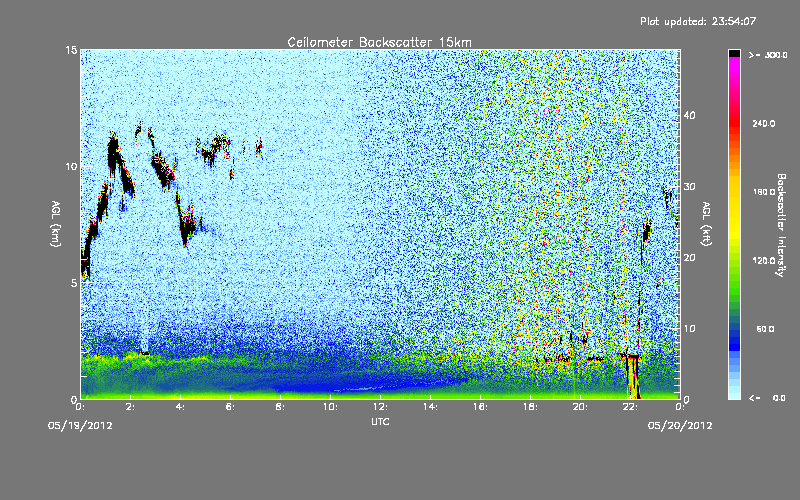Click the 14: hour tick label
Image resolution: width=800 pixels, height=500 pixels.
(x=430, y=407)
